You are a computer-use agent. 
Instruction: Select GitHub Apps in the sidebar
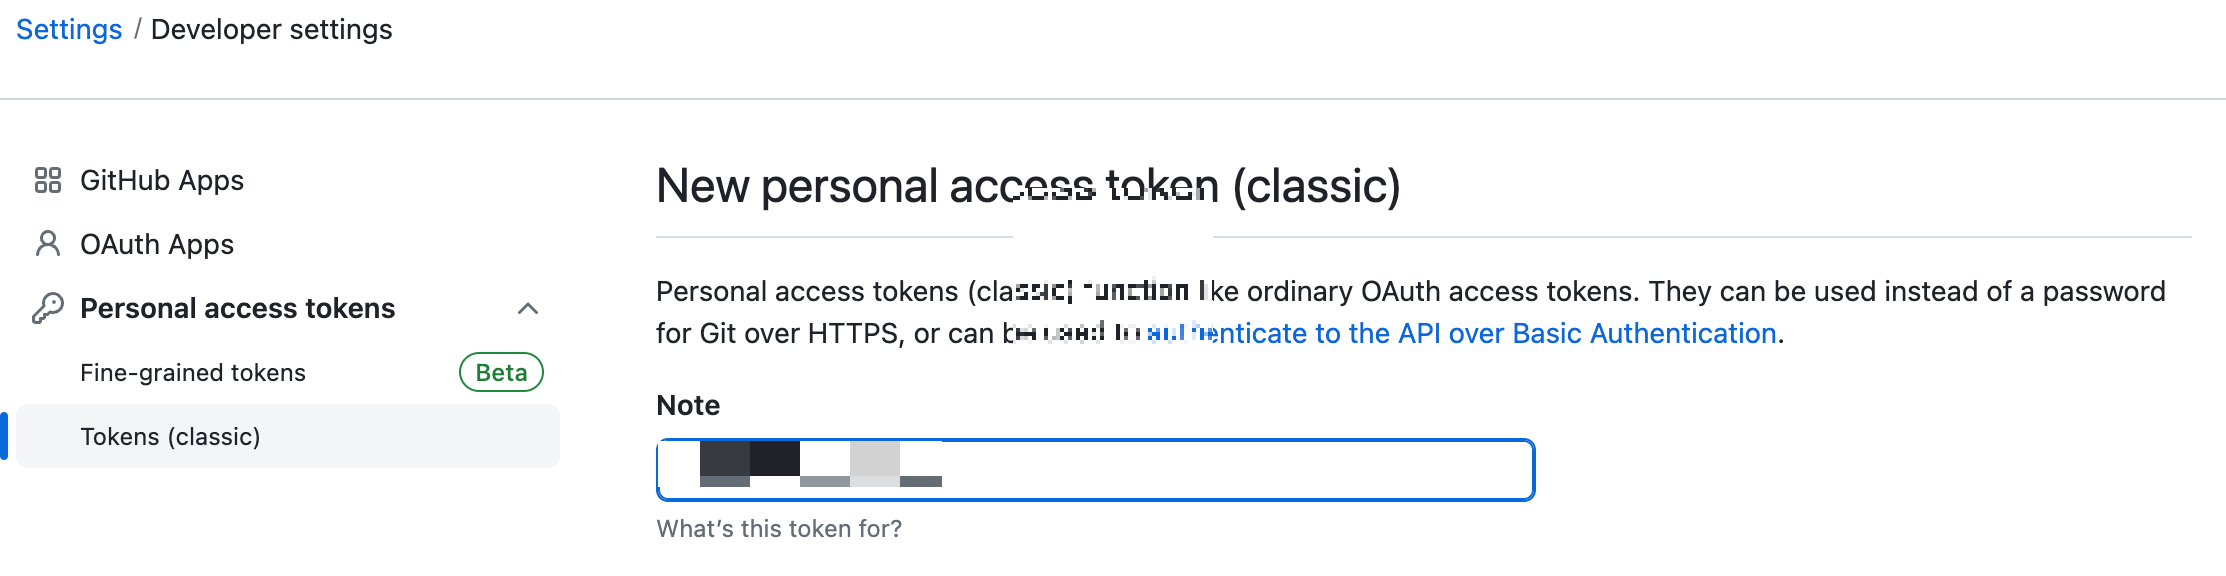click(161, 180)
